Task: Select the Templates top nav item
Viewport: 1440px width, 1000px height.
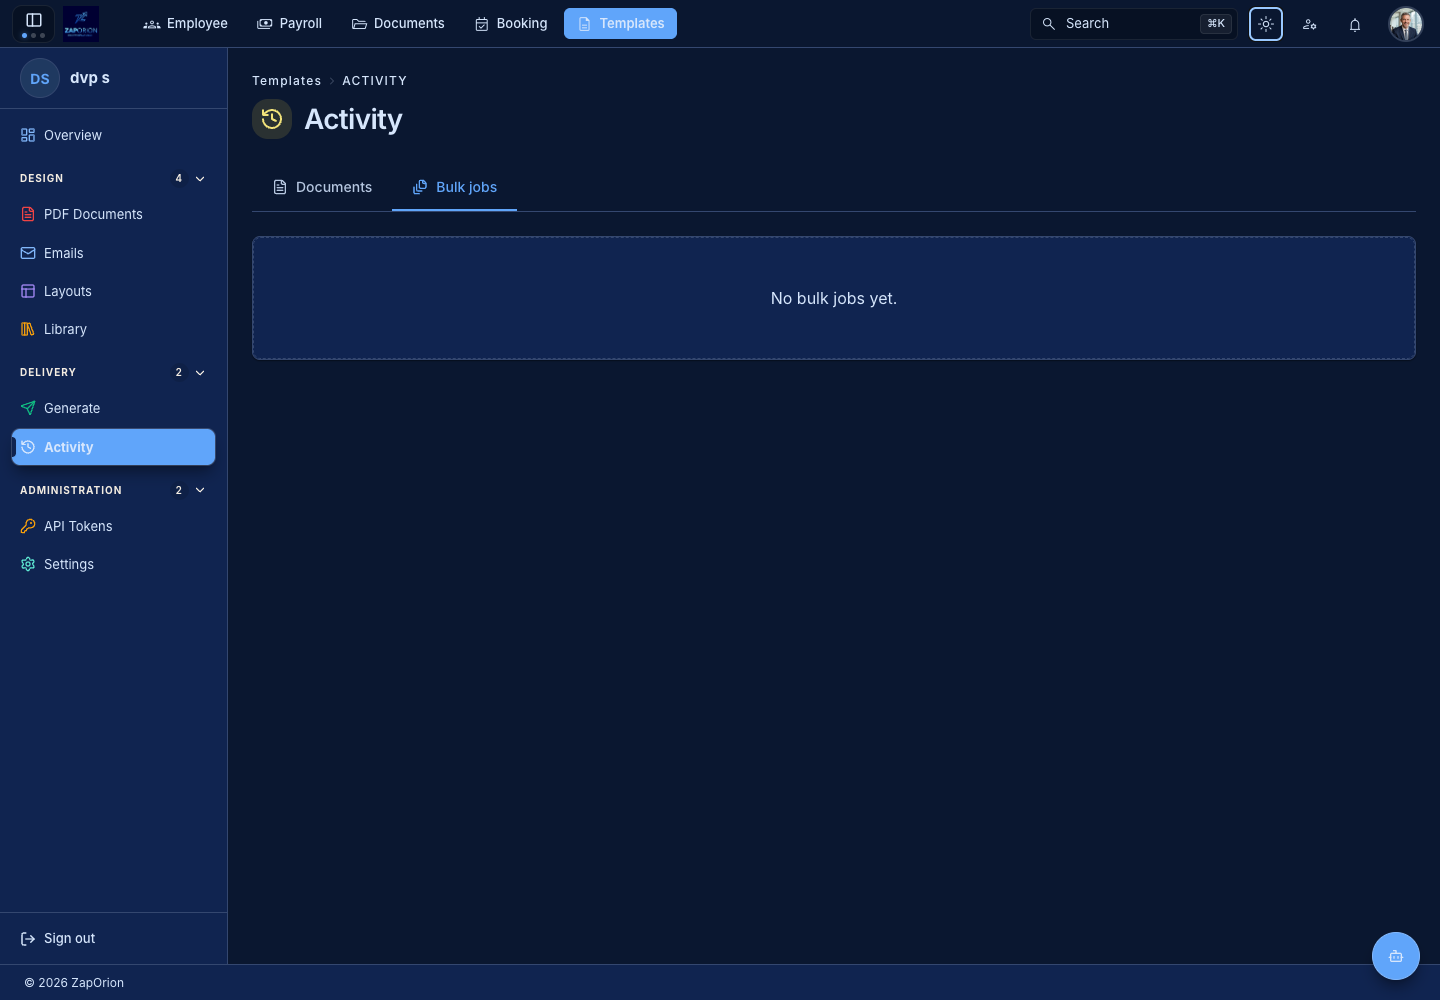Action: click(x=620, y=23)
